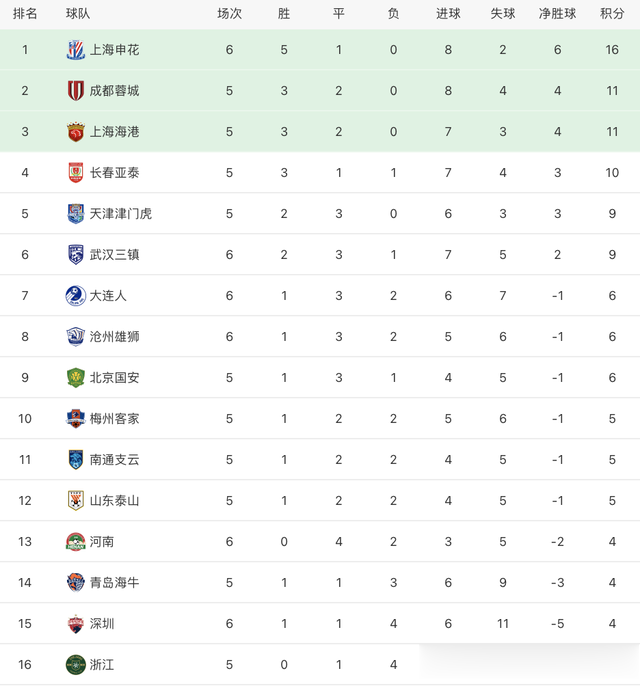Select the 北京国安 green badge
Image resolution: width=640 pixels, height=686 pixels.
(76, 377)
